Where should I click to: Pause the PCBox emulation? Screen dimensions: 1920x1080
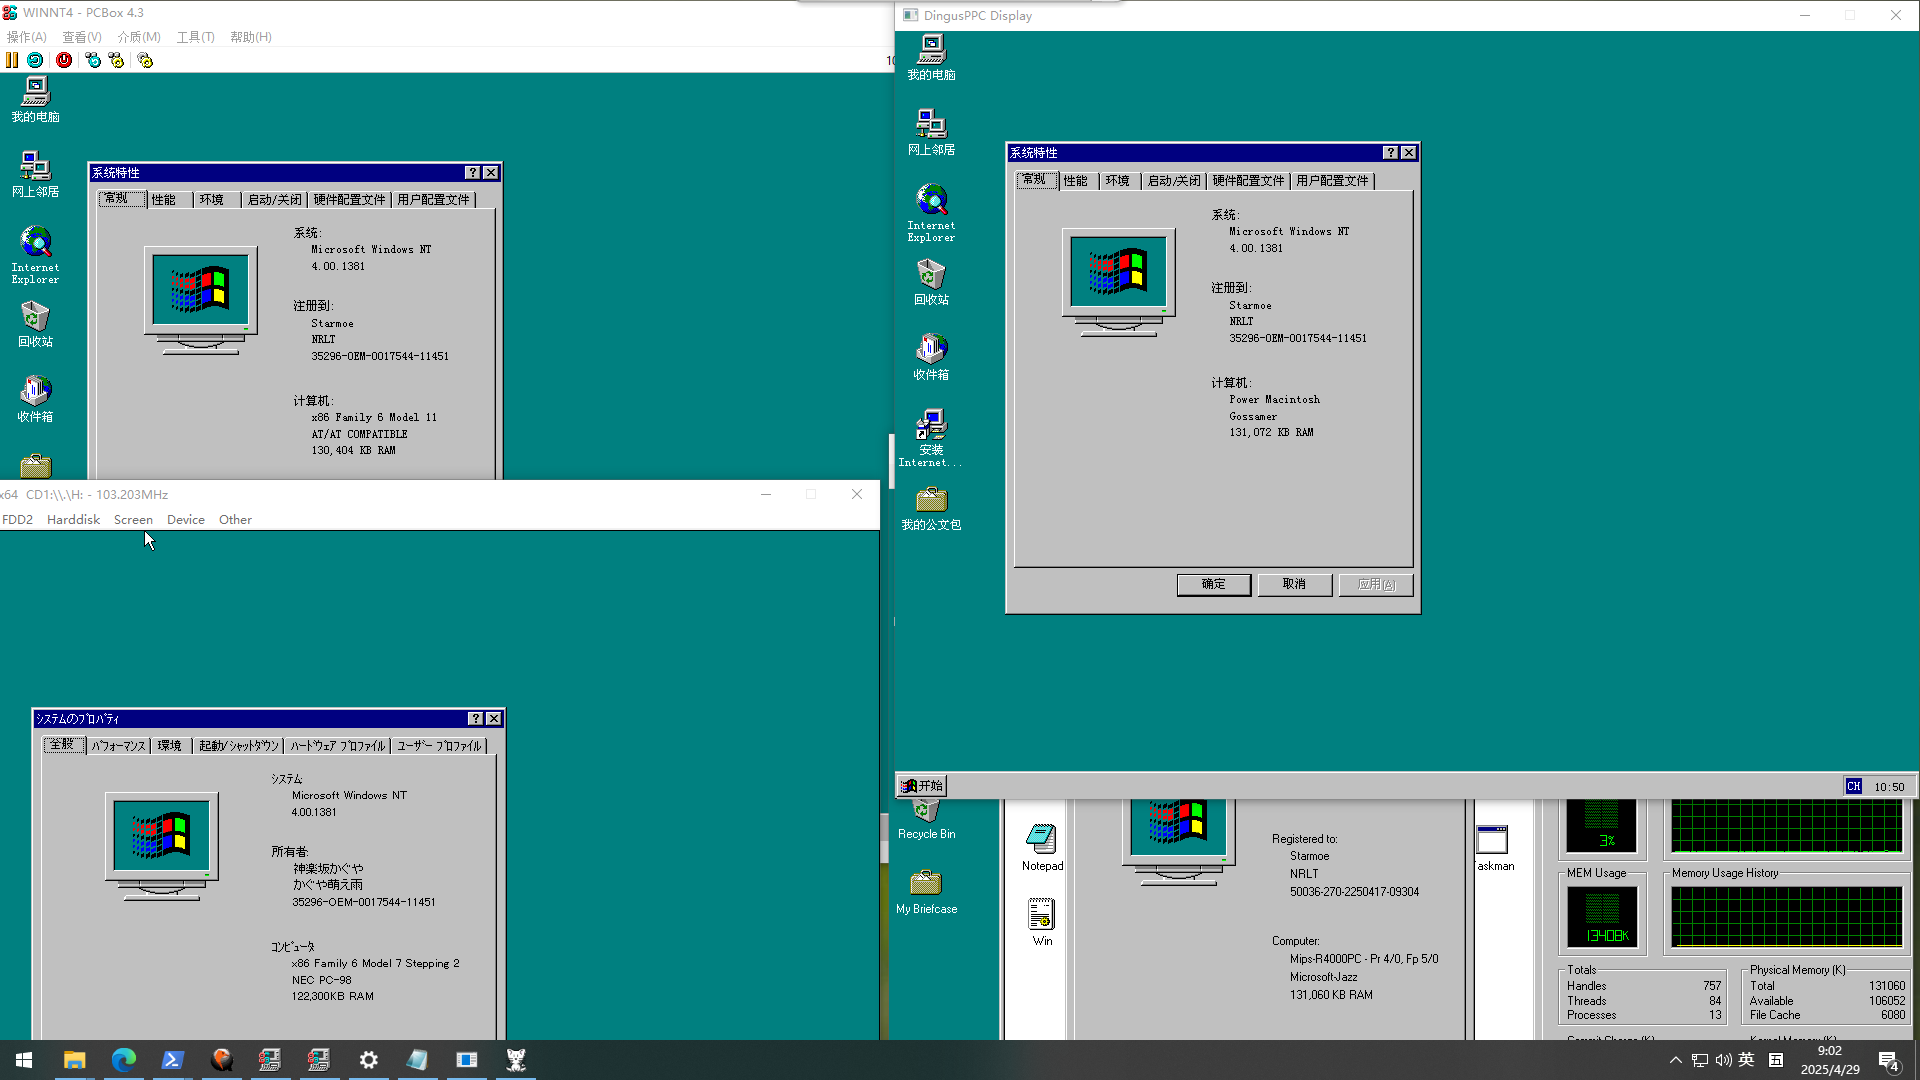[12, 60]
